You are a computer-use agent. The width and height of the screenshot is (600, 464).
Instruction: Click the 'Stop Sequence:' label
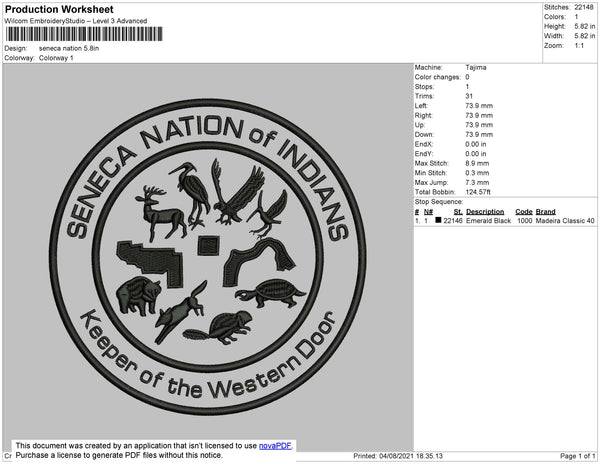pos(439,202)
